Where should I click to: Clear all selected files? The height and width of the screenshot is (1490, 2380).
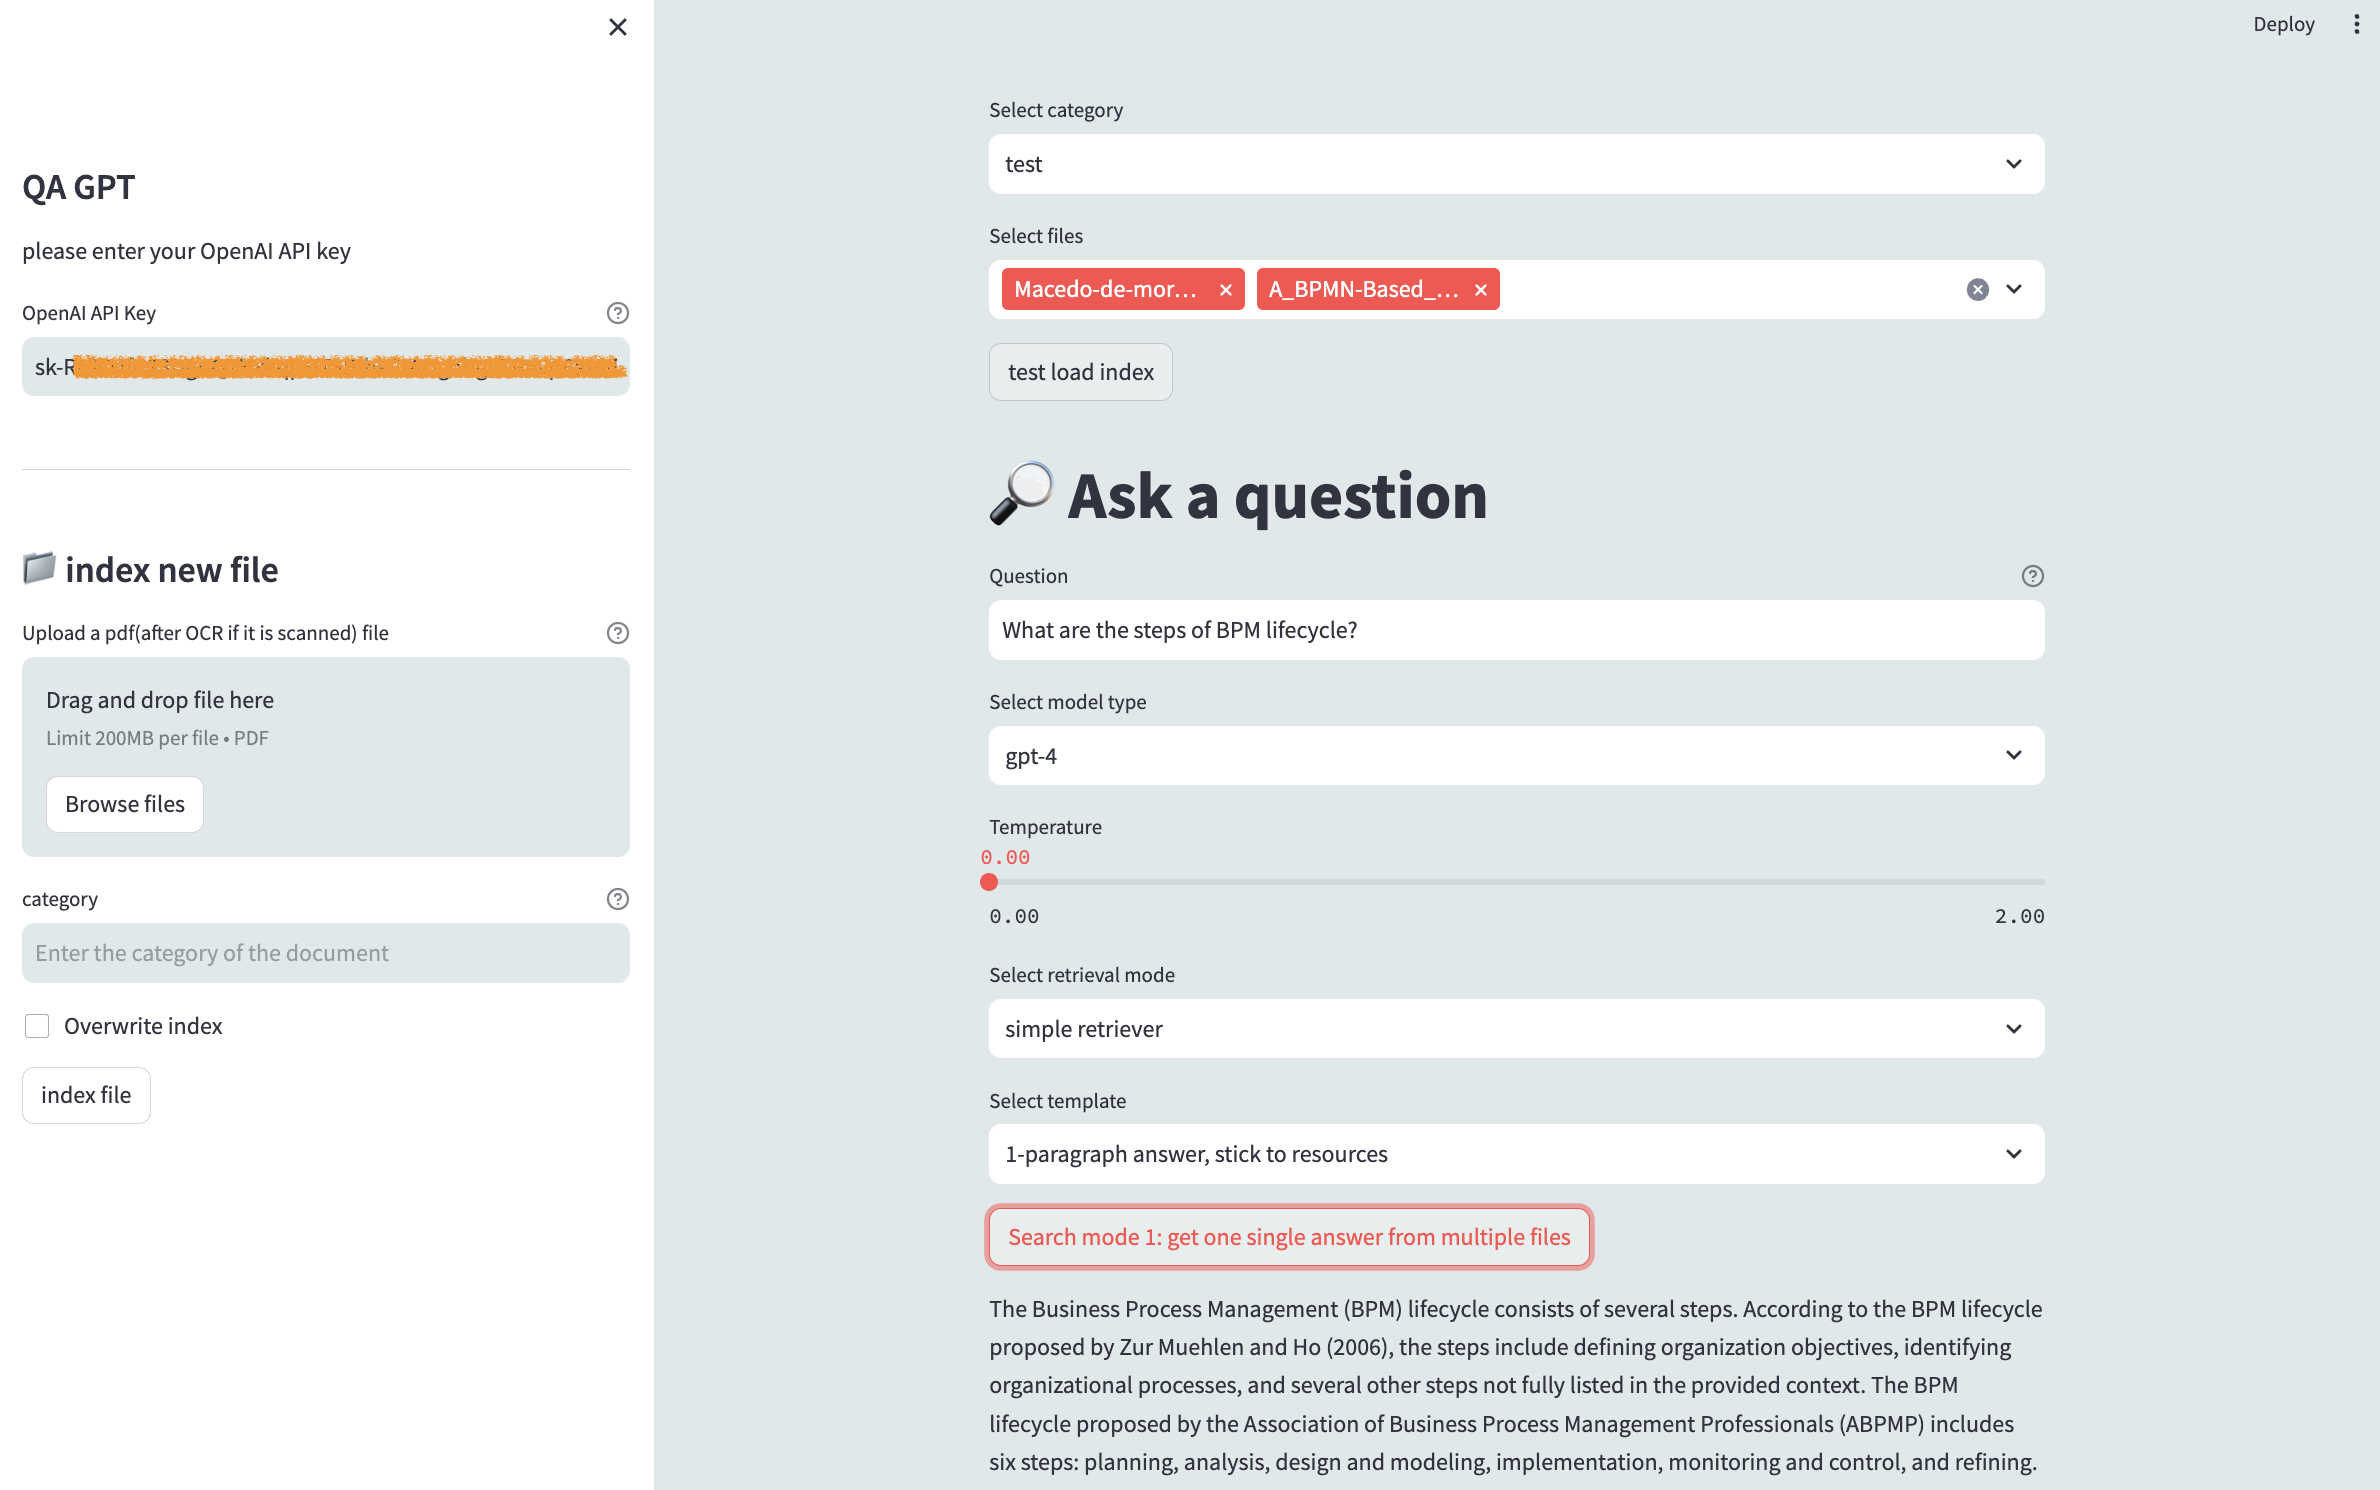coord(1977,290)
